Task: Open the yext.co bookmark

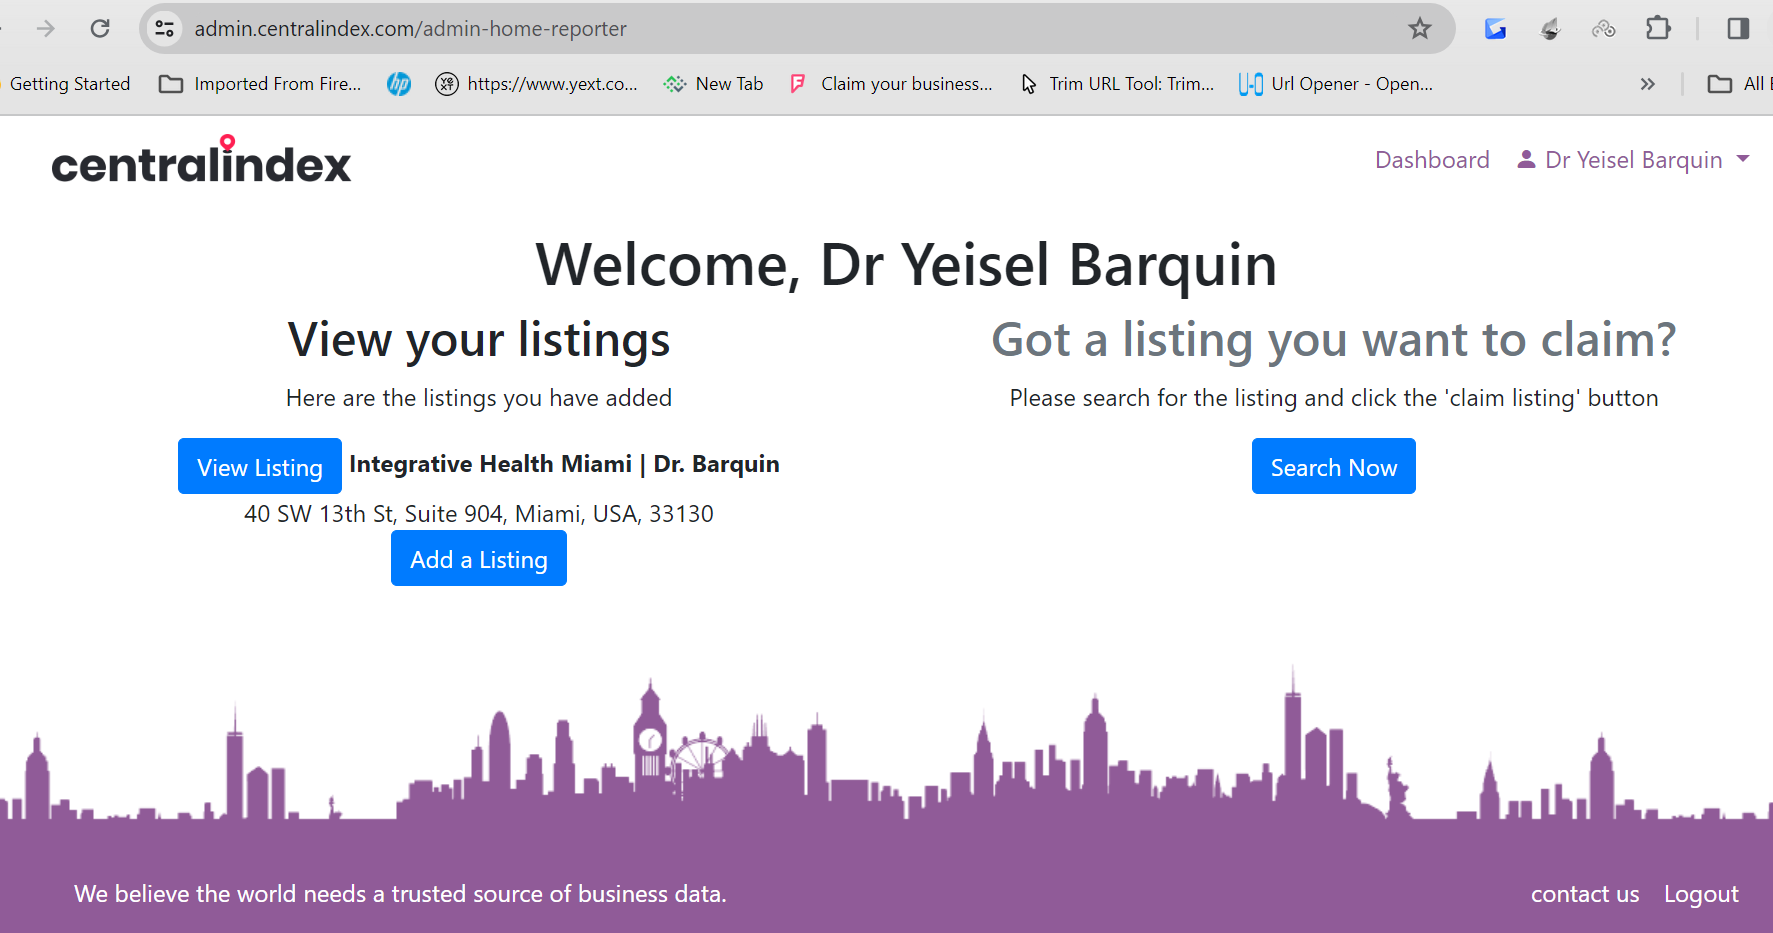Action: click(537, 84)
